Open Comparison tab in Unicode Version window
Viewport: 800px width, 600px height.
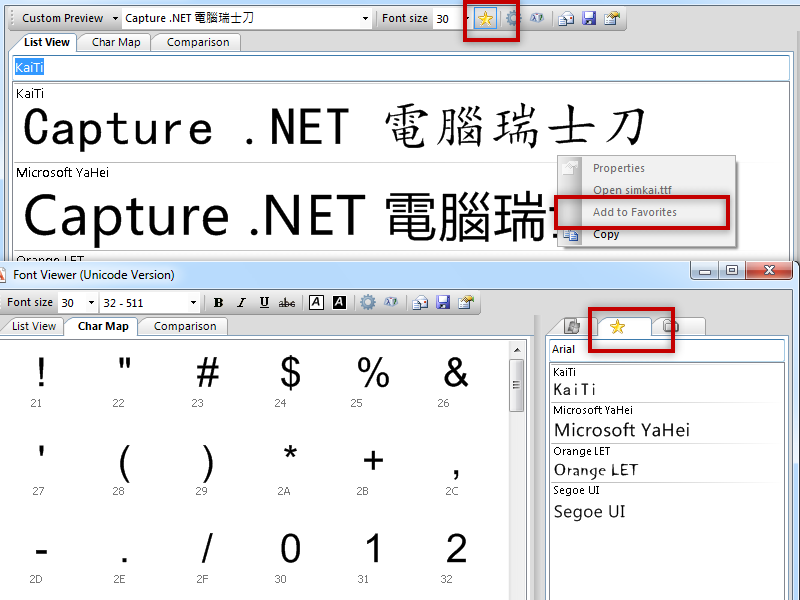(x=185, y=326)
